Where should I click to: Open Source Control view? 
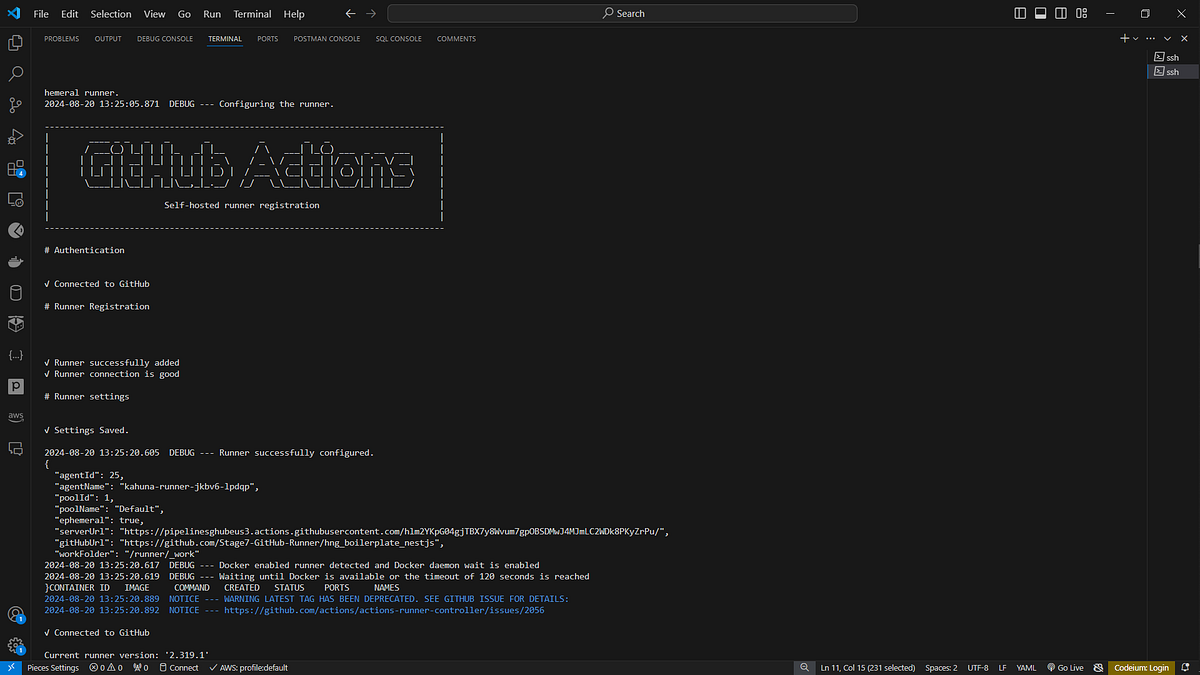click(x=15, y=105)
